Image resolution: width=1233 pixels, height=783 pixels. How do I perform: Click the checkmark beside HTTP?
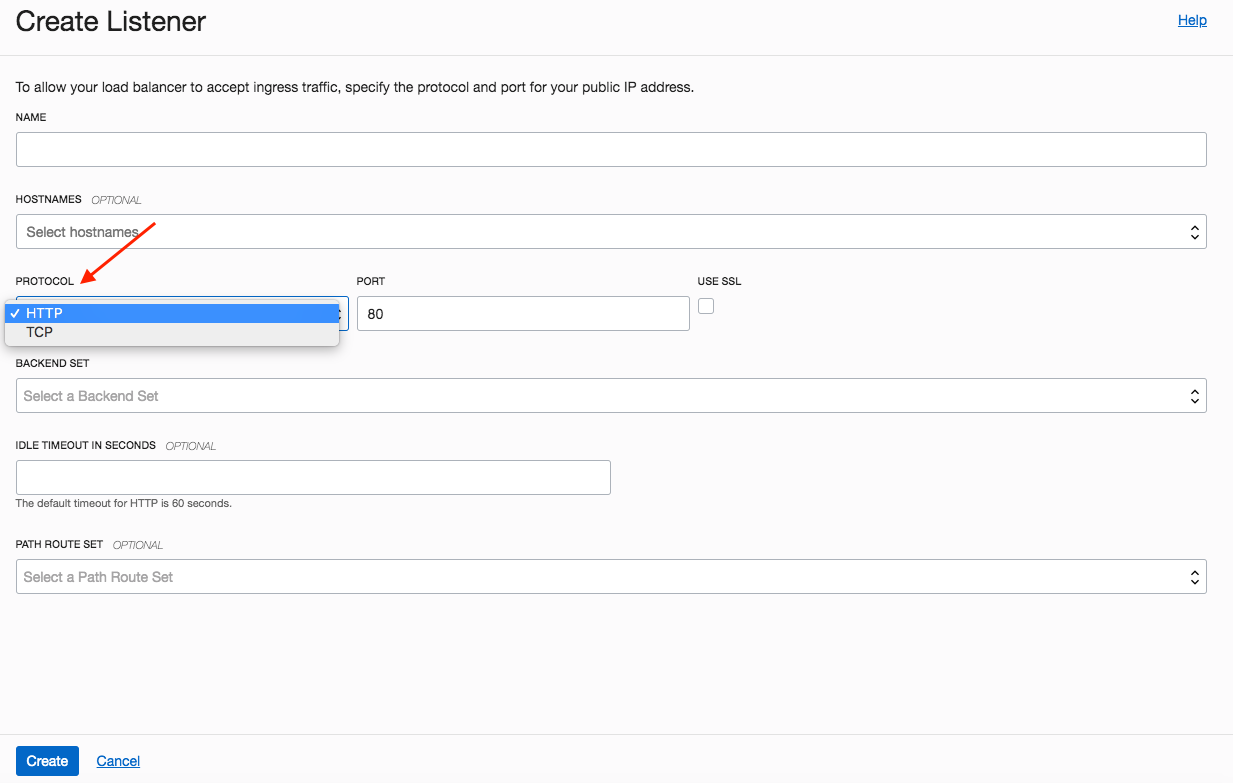click(14, 313)
